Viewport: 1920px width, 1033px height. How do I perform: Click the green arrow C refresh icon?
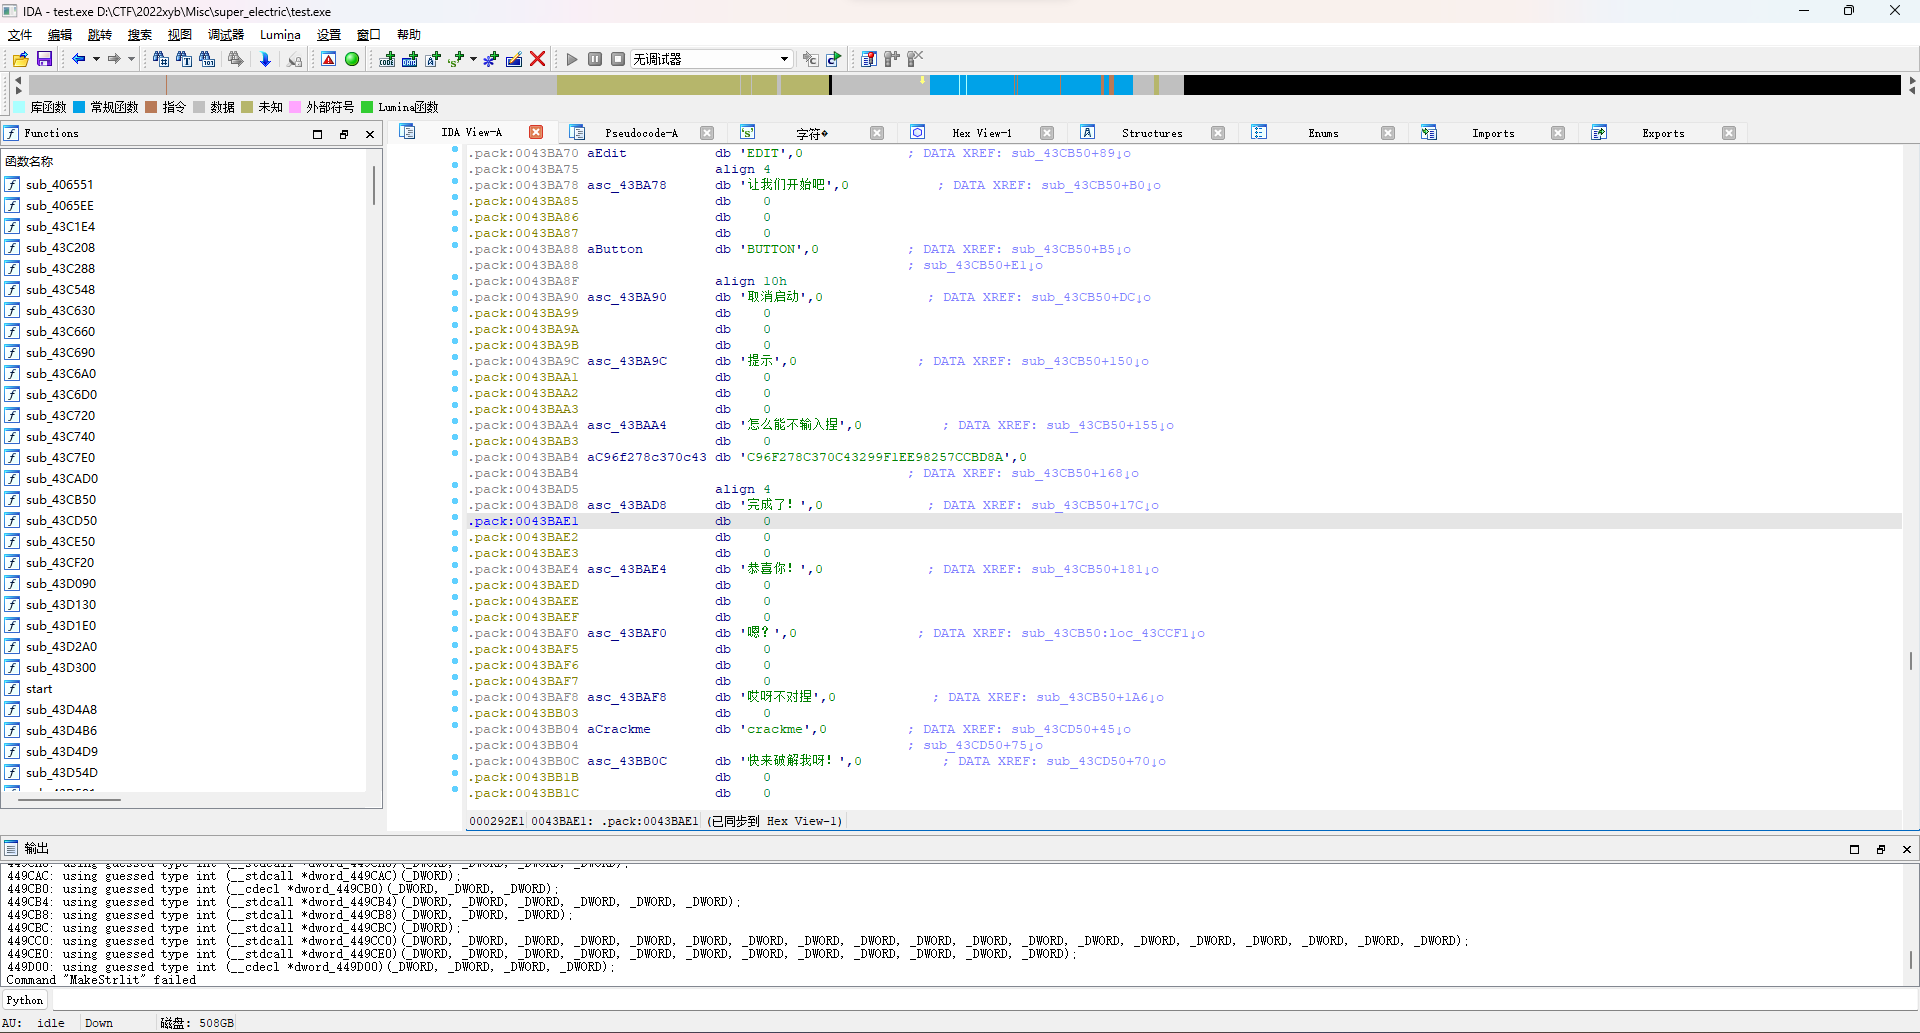tap(834, 59)
